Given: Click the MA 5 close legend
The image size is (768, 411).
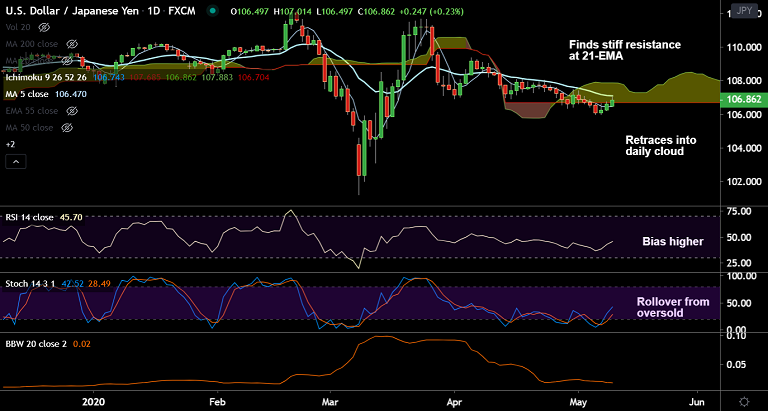Looking at the screenshot, I should tap(27, 94).
